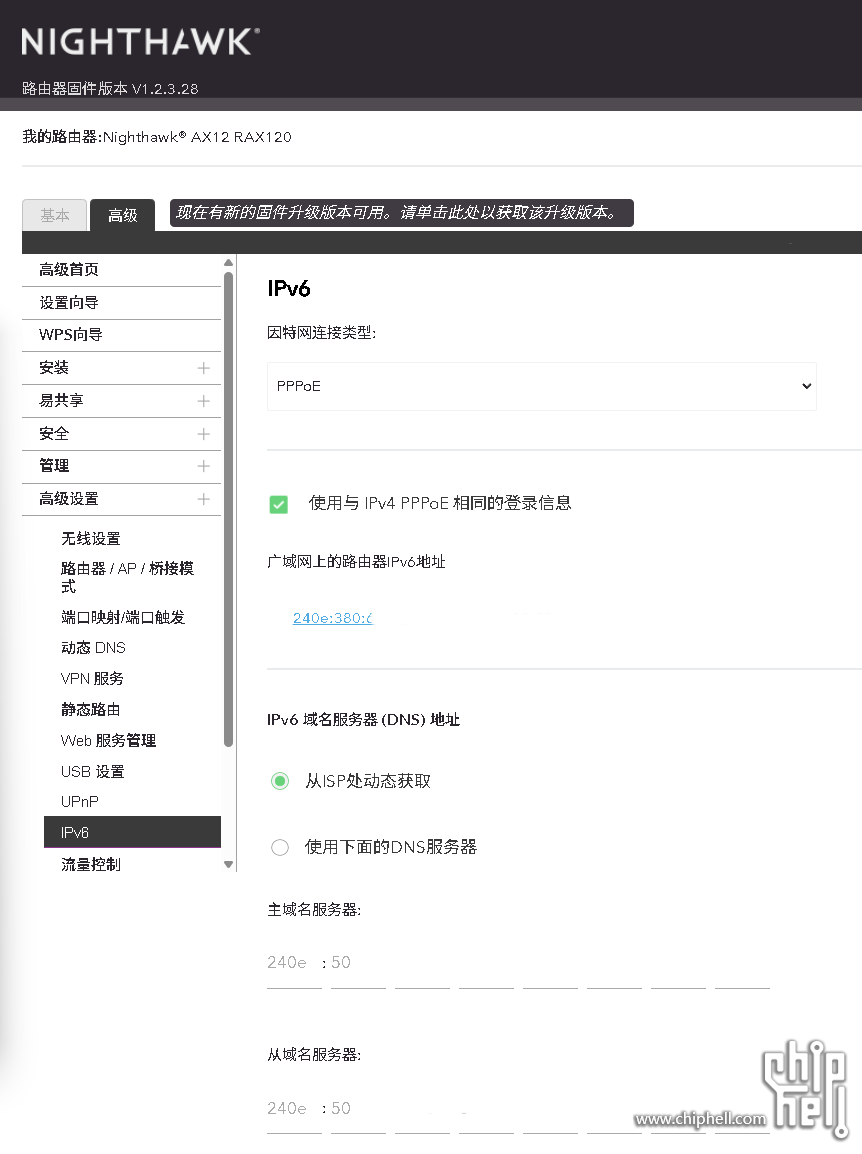Screen dimensions: 862x1154
Task: Select the 高级 tab
Action: pyautogui.click(x=122, y=215)
